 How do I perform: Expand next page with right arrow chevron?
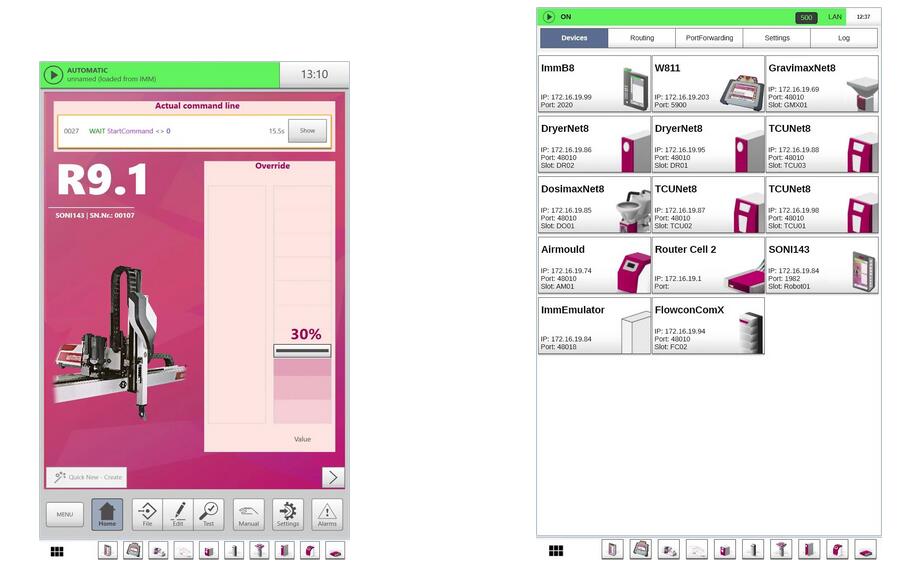333,477
